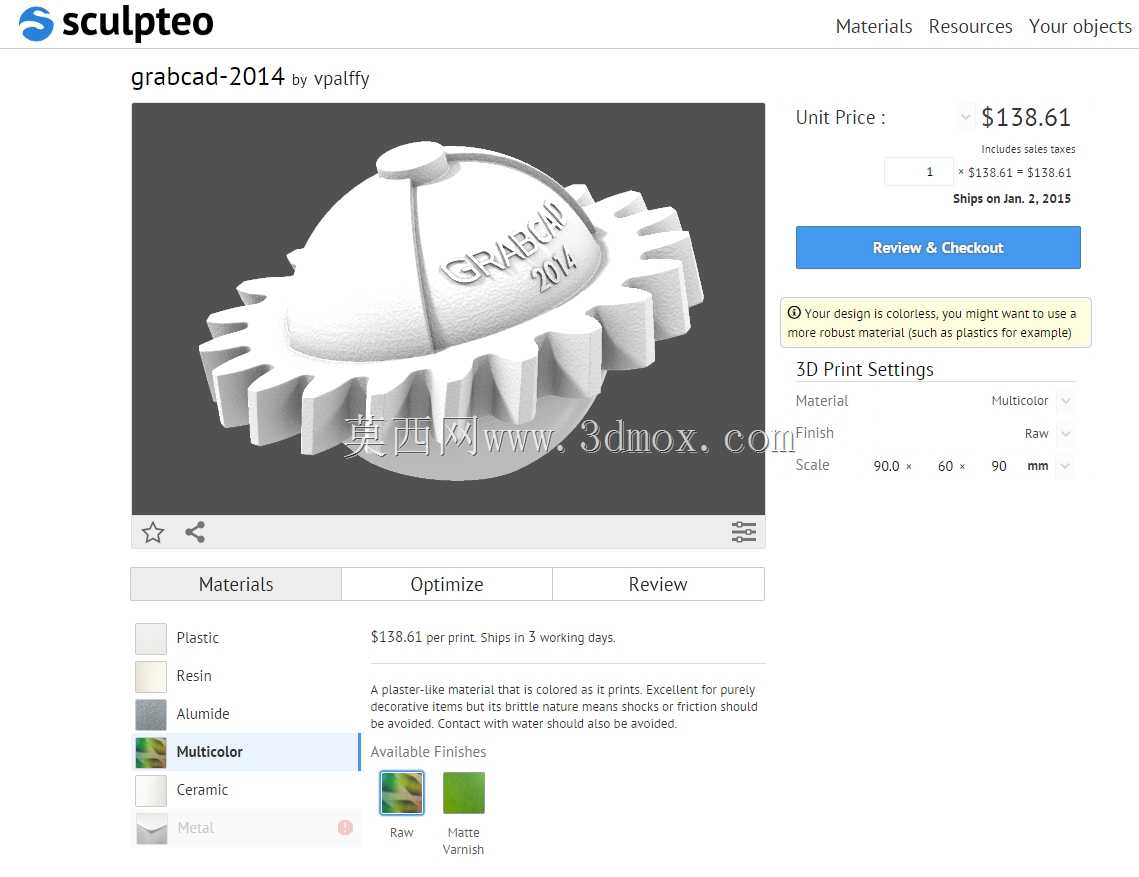The height and width of the screenshot is (877, 1139).
Task: Click the Sculpteo logo
Action: click(116, 23)
